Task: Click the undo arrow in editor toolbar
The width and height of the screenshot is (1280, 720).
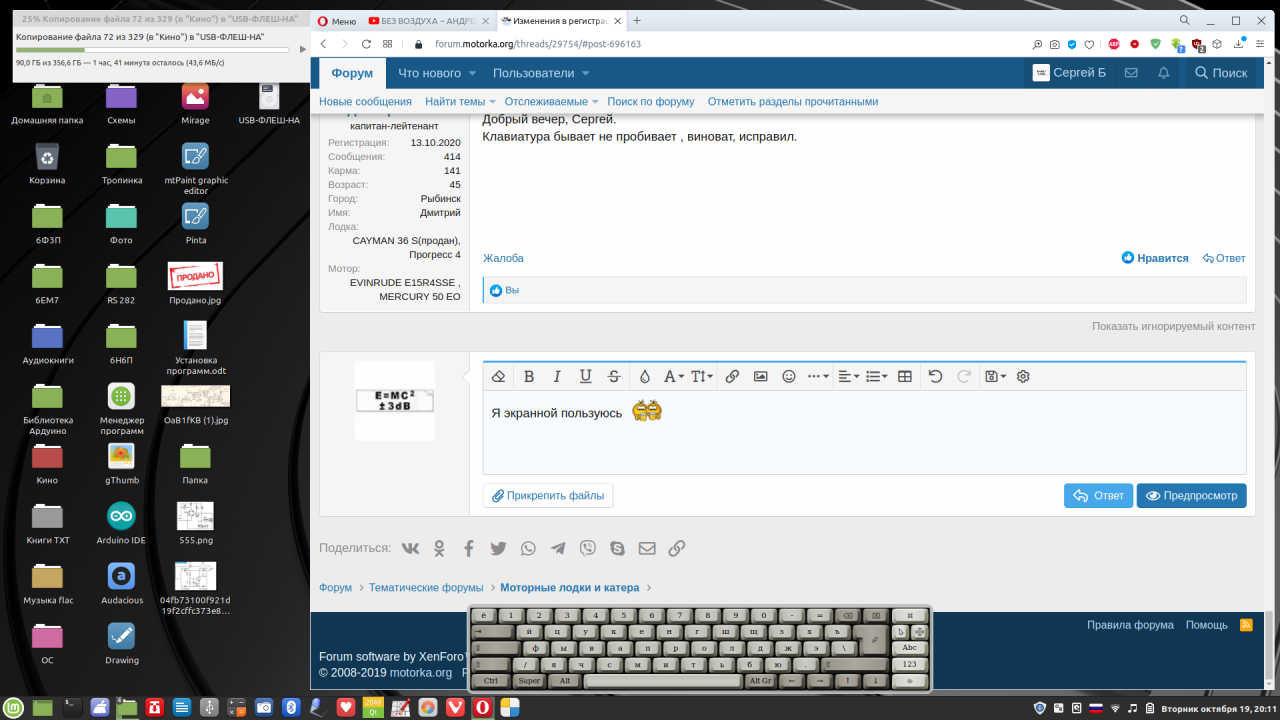Action: (935, 376)
